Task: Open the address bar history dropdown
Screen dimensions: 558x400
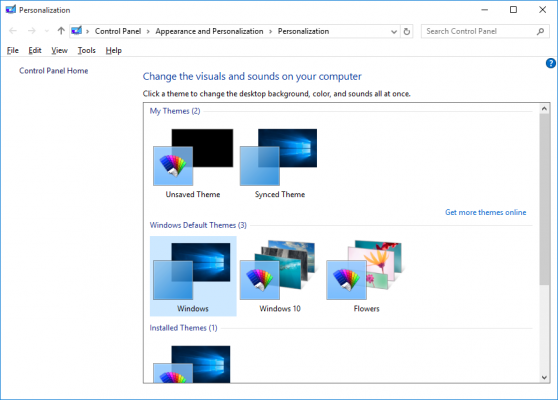Action: click(394, 31)
